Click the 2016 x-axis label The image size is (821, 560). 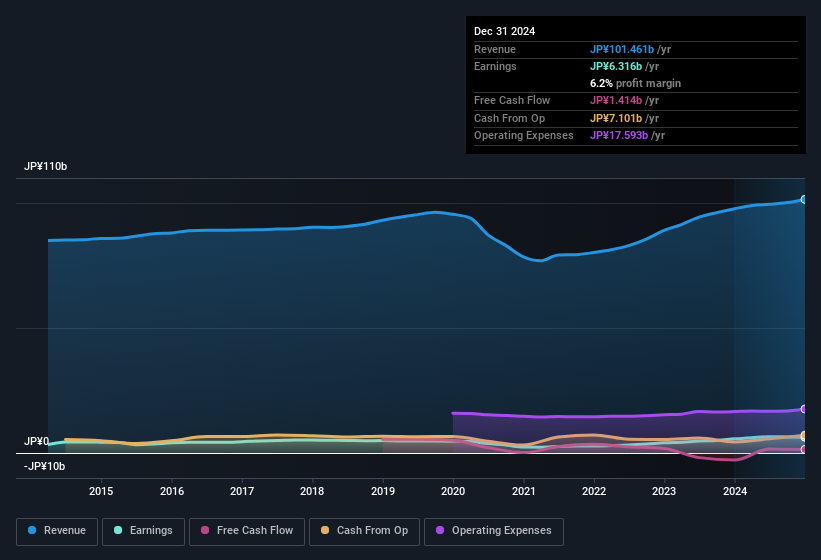(172, 491)
